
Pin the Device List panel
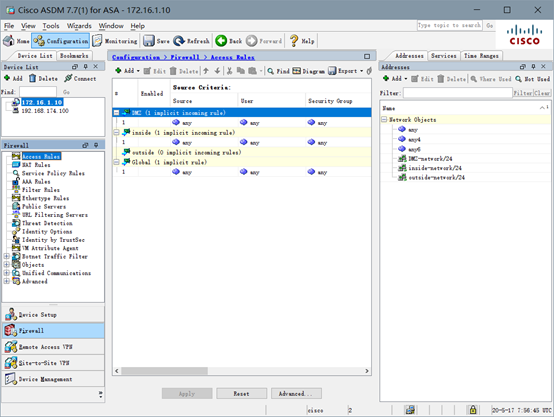(x=86, y=66)
